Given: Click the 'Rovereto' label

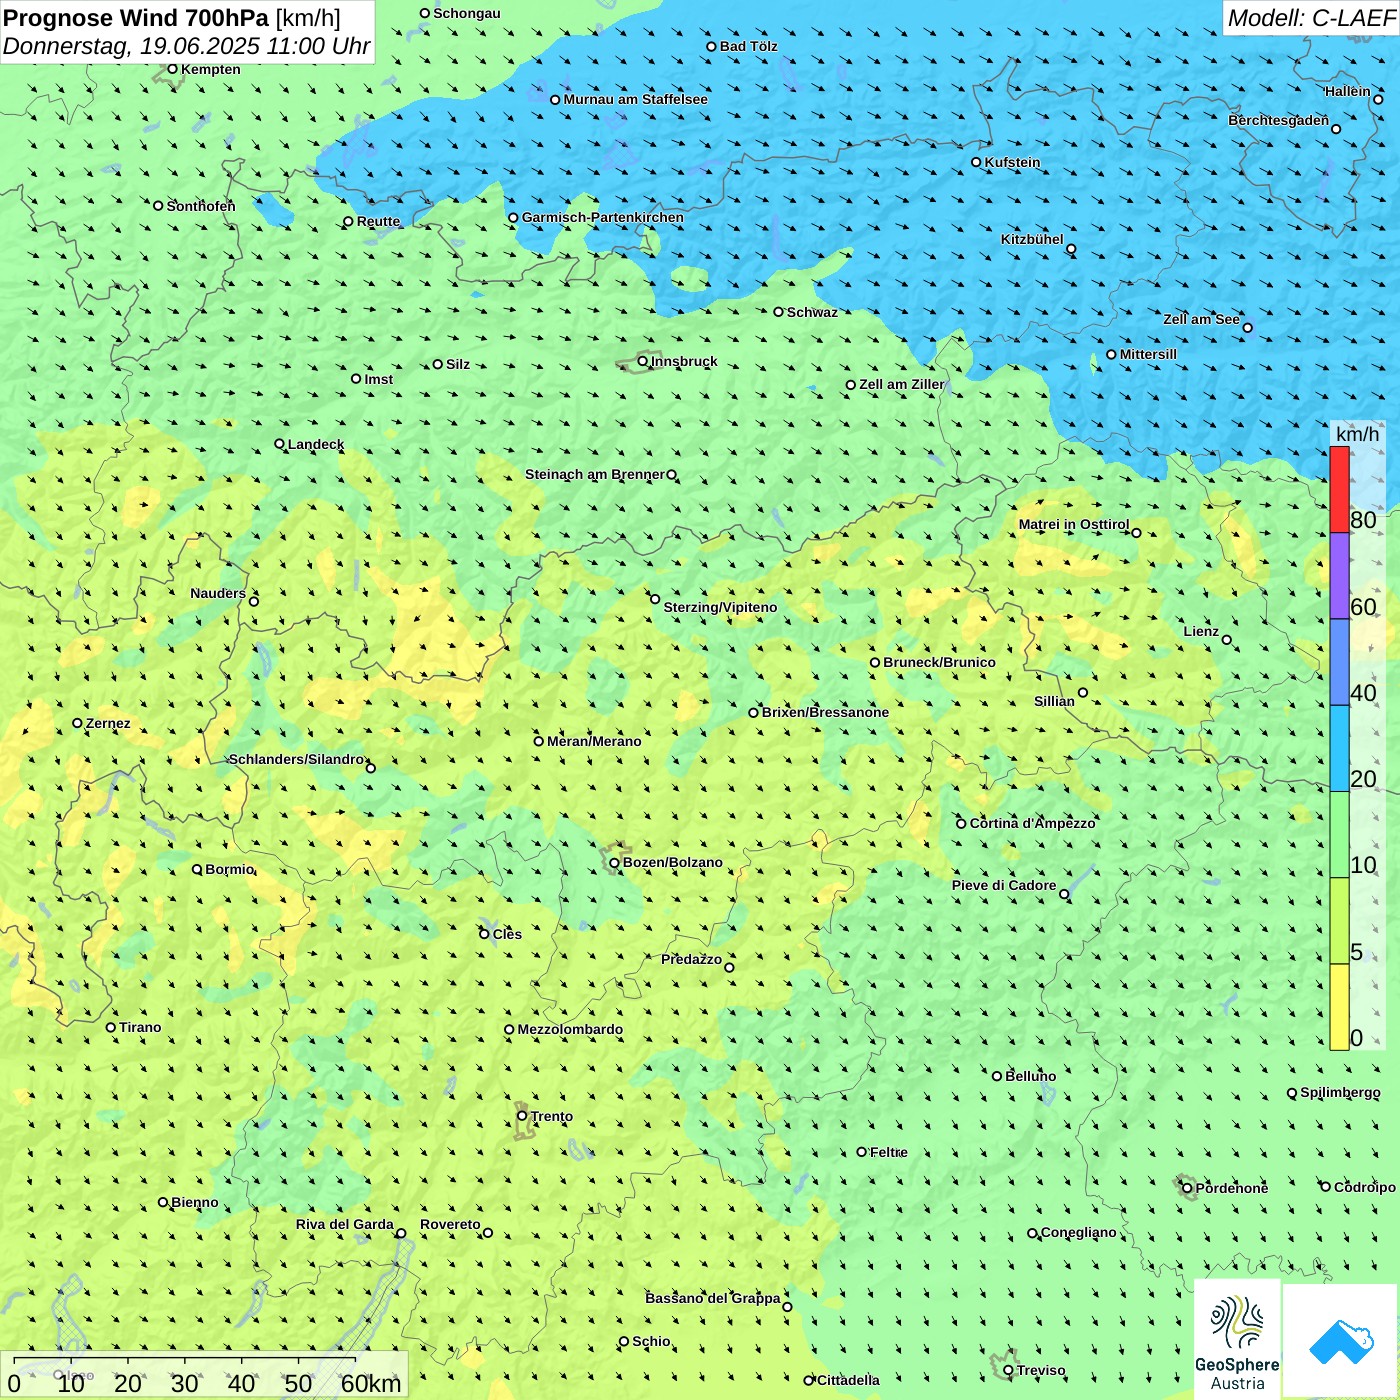Looking at the screenshot, I should pyautogui.click(x=450, y=1224).
